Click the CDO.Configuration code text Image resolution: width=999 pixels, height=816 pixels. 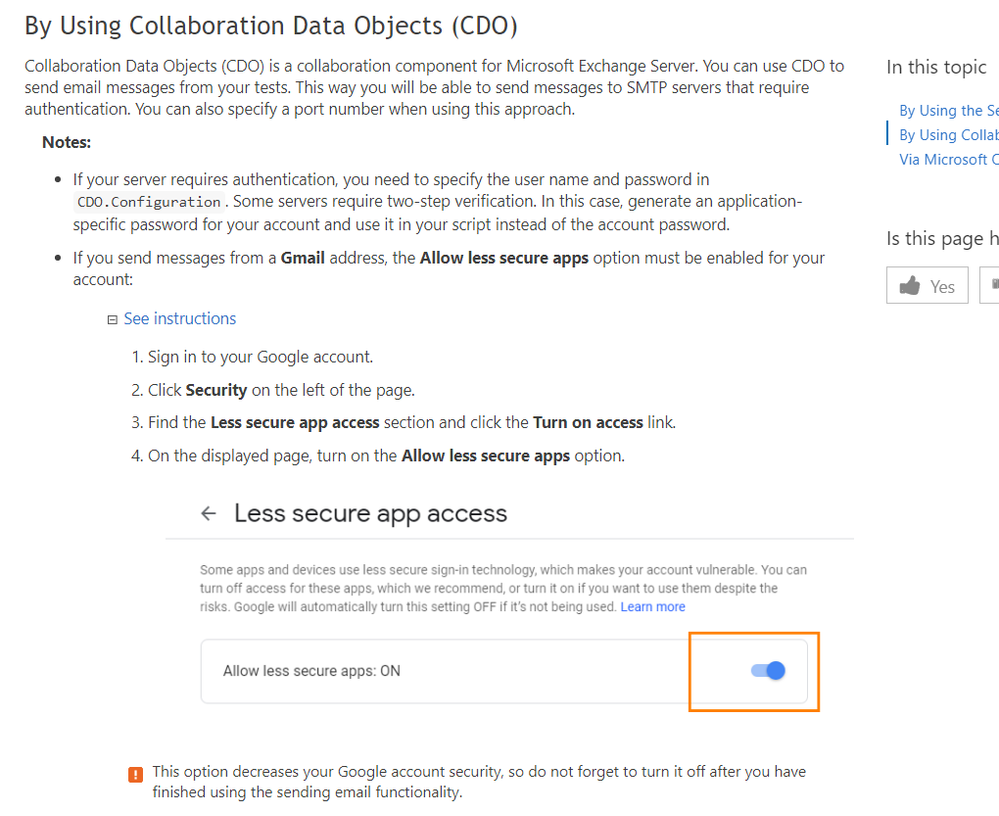click(x=149, y=202)
